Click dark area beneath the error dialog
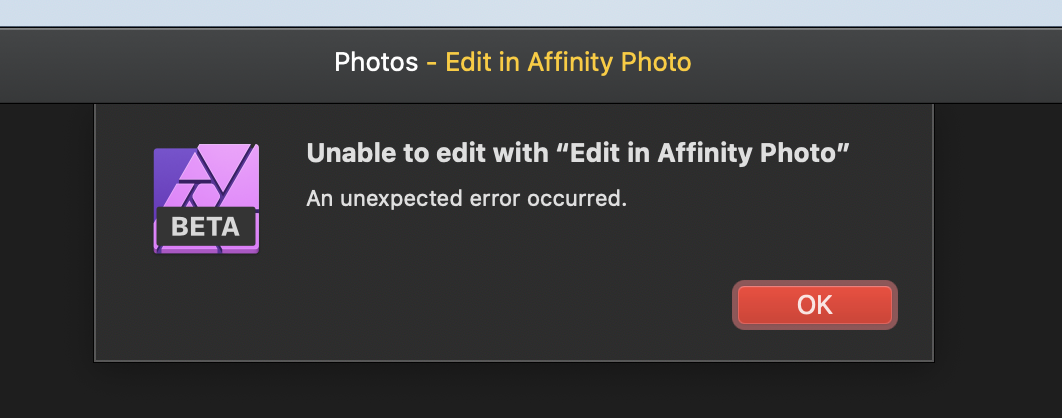The height and width of the screenshot is (418, 1062). (515, 391)
